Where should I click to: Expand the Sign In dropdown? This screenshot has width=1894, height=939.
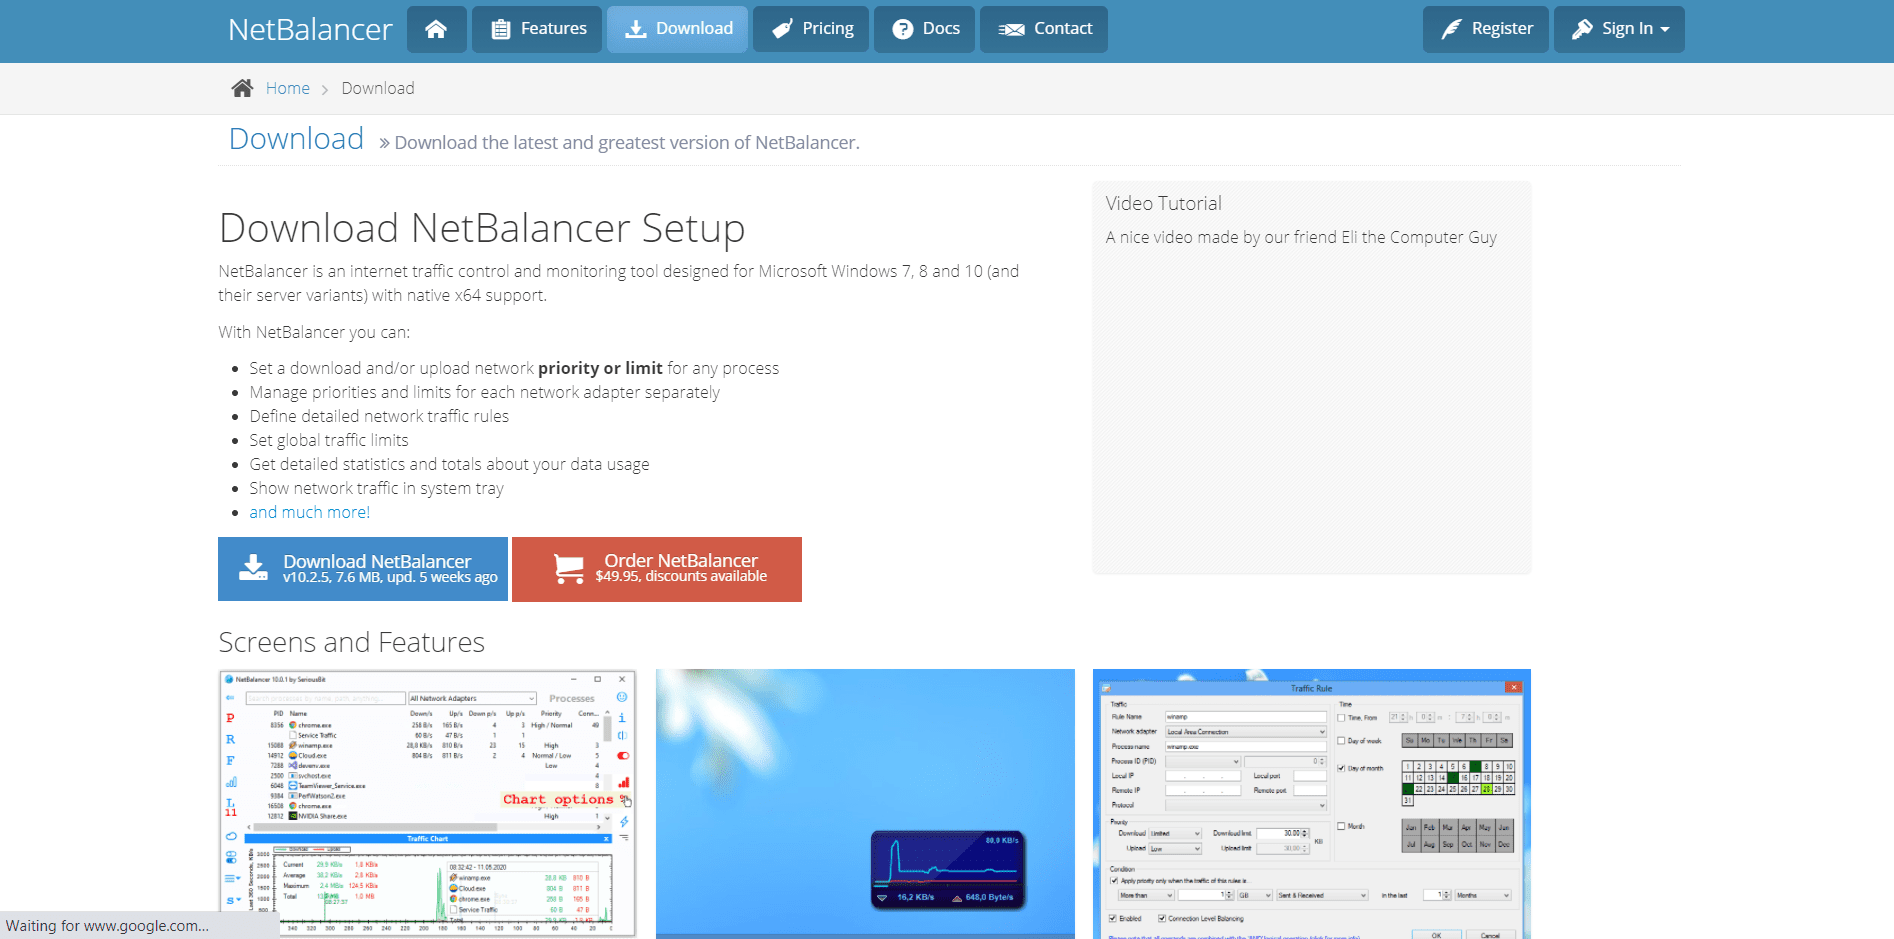pyautogui.click(x=1619, y=29)
